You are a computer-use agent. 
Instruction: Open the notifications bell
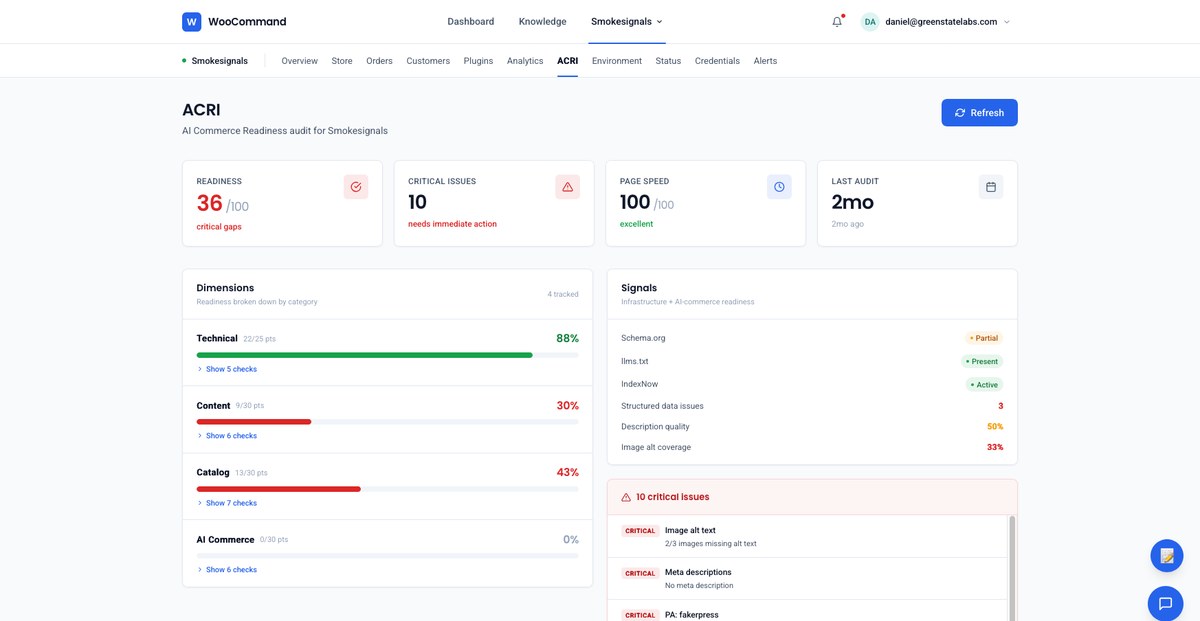[837, 21]
